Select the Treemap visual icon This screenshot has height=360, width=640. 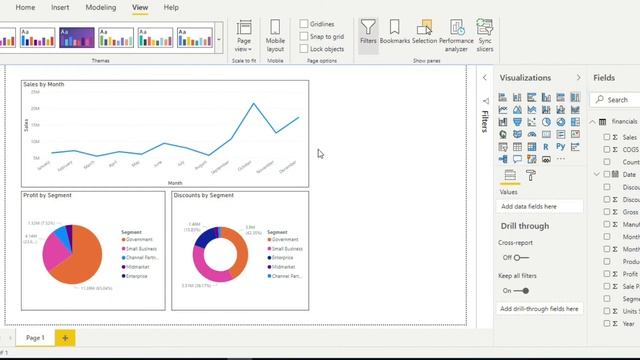click(575, 122)
